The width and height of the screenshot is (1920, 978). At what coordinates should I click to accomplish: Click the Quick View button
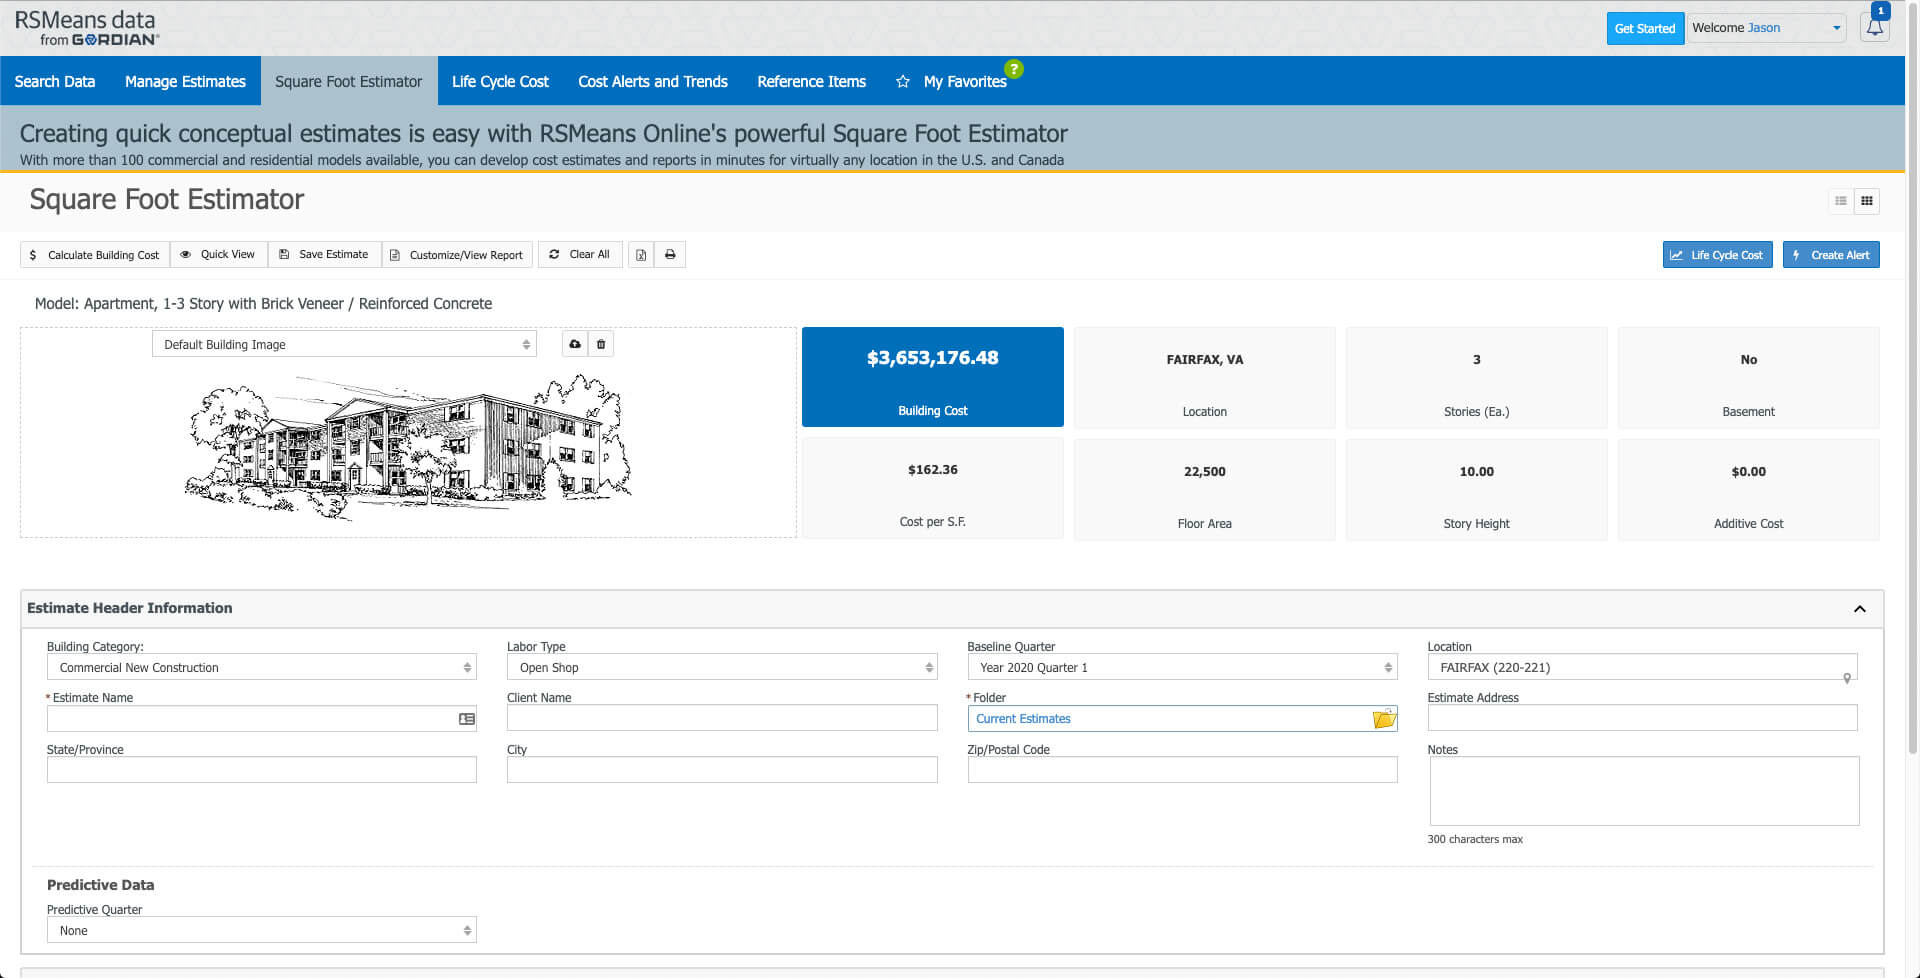click(x=218, y=255)
